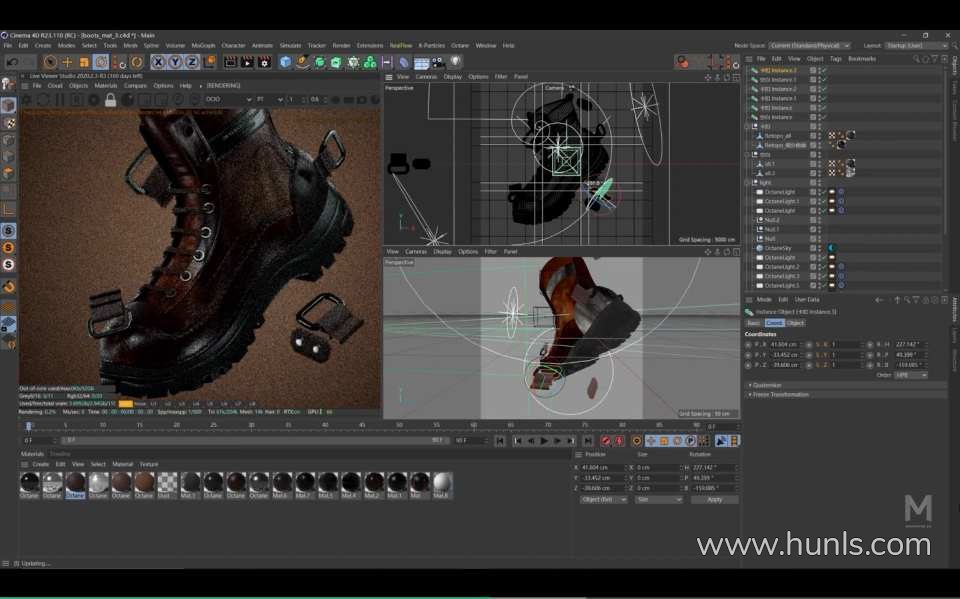Open the MoGraph menu

point(203,45)
